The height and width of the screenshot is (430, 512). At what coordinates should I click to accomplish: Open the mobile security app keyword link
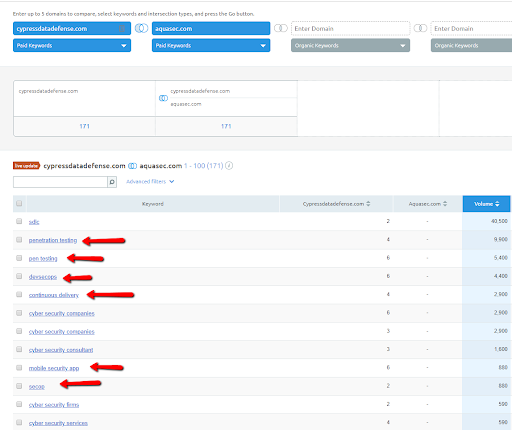(54, 368)
